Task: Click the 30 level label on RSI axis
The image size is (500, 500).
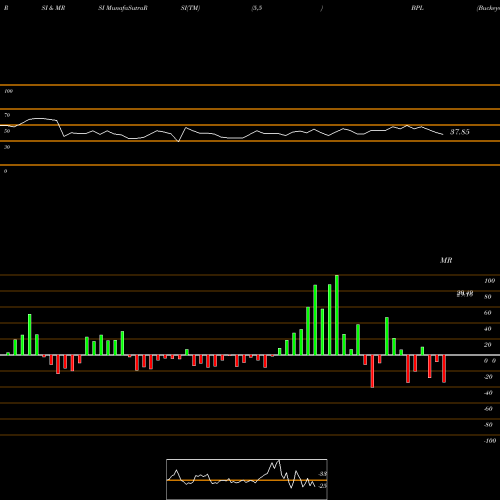Action: click(7, 147)
